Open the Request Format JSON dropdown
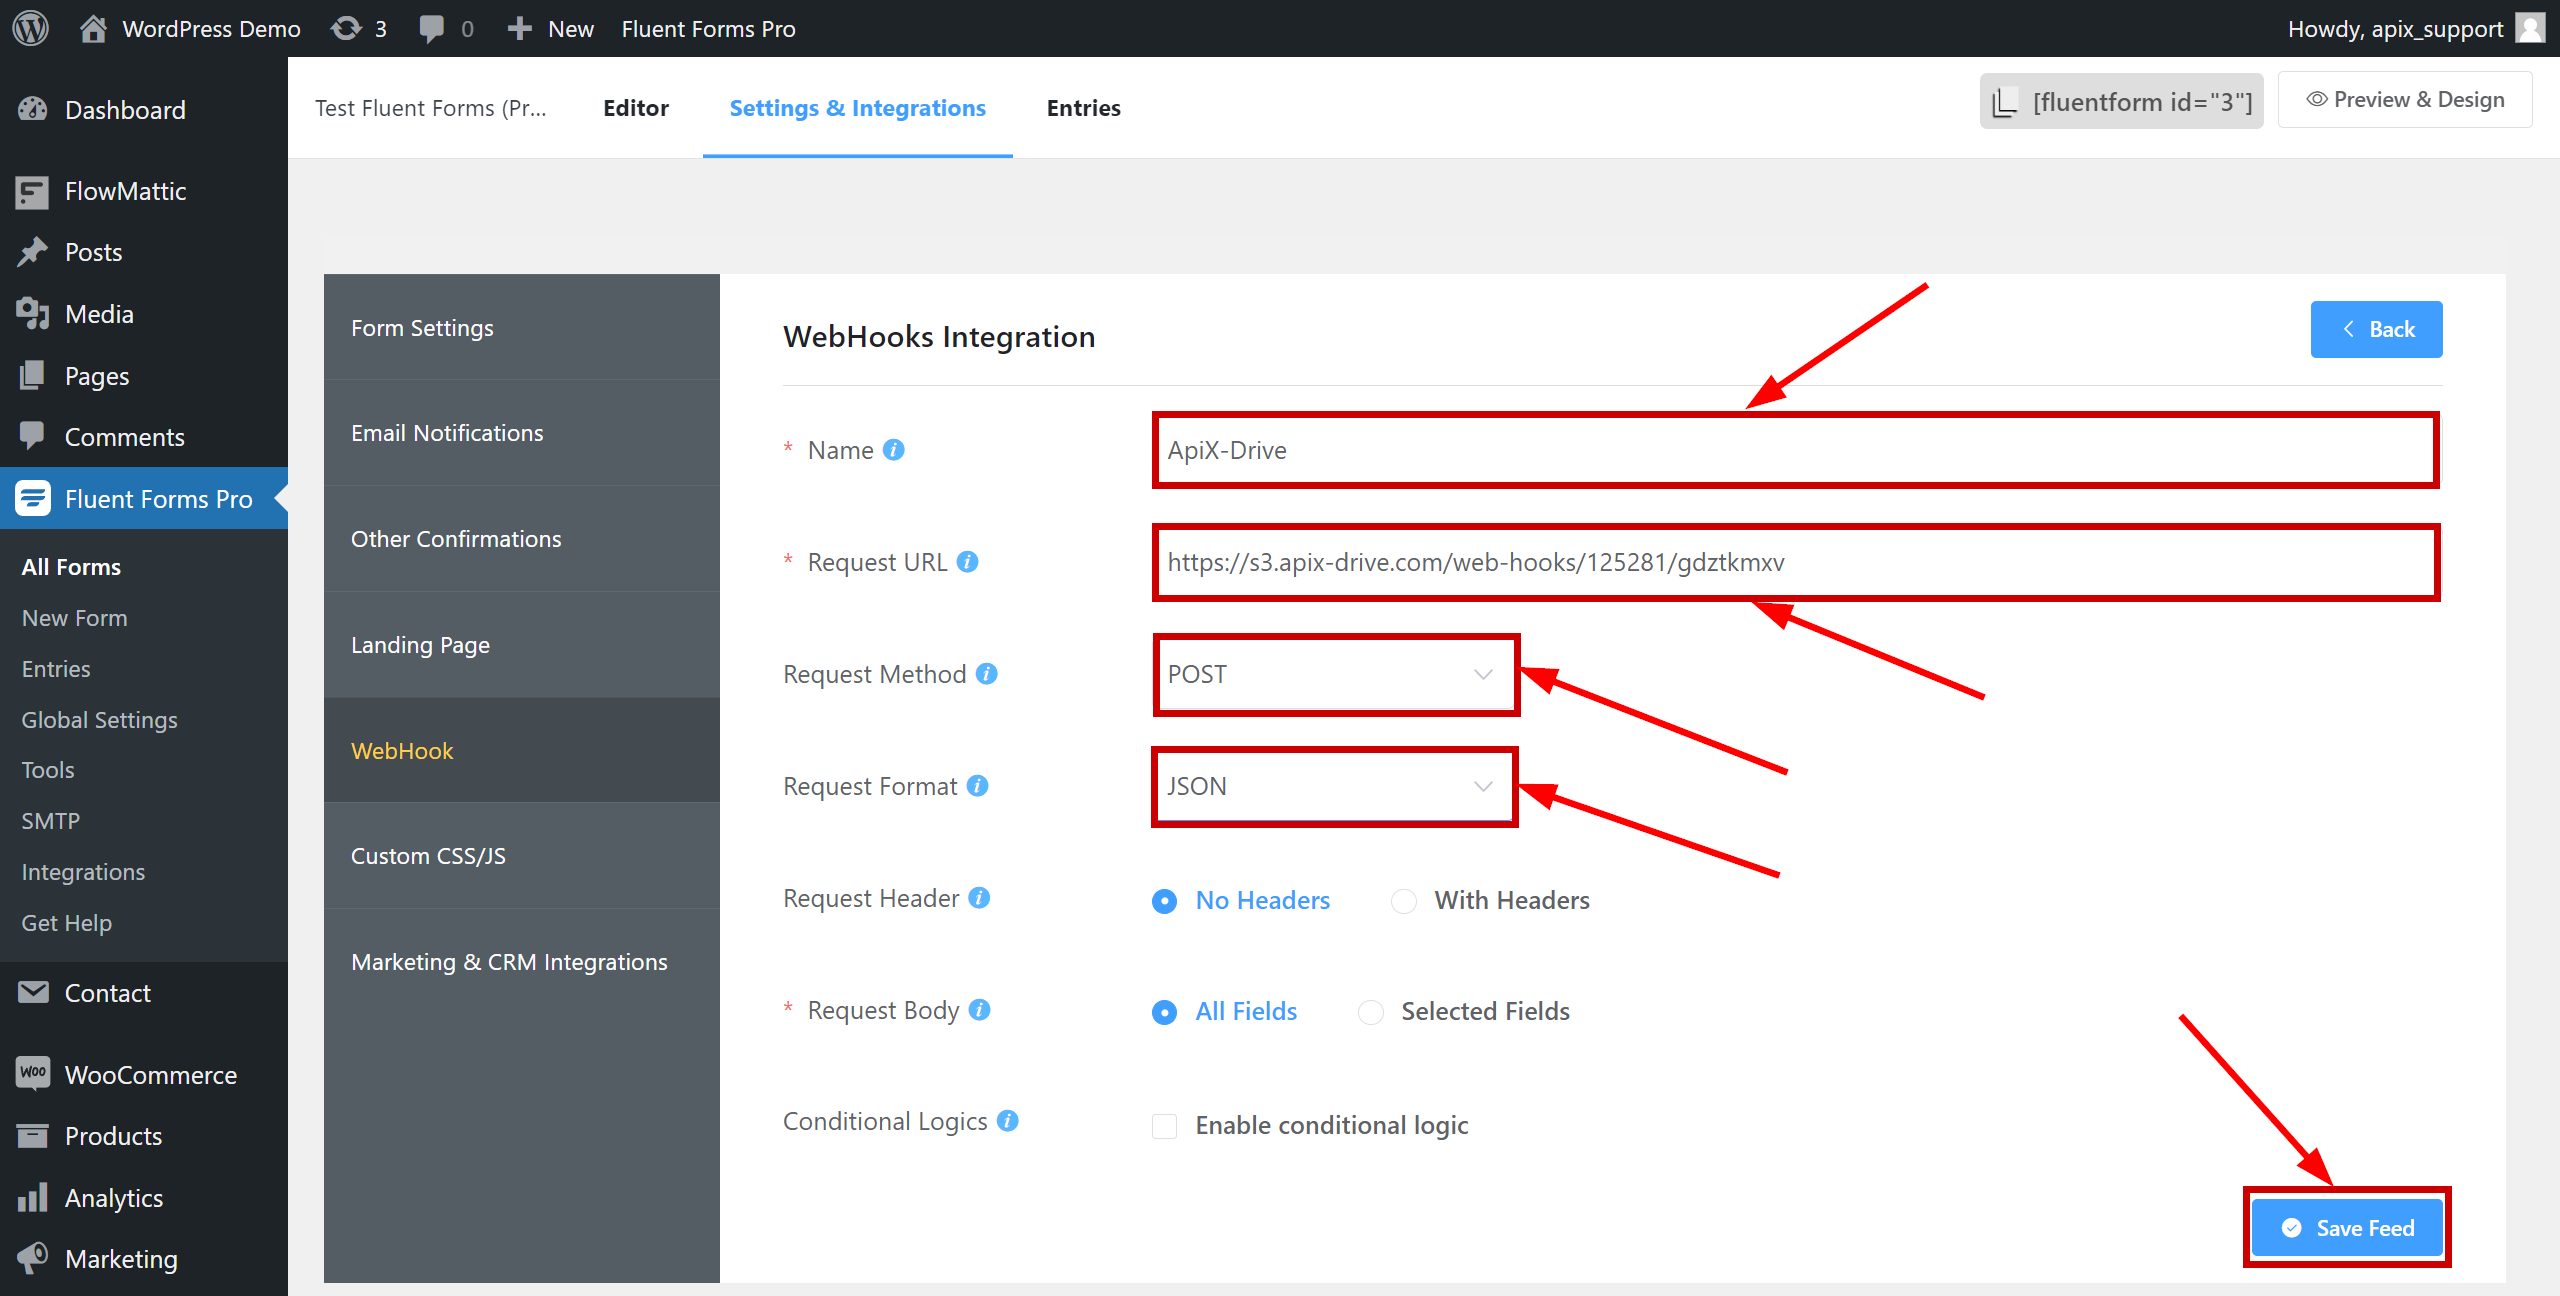 pos(1335,786)
